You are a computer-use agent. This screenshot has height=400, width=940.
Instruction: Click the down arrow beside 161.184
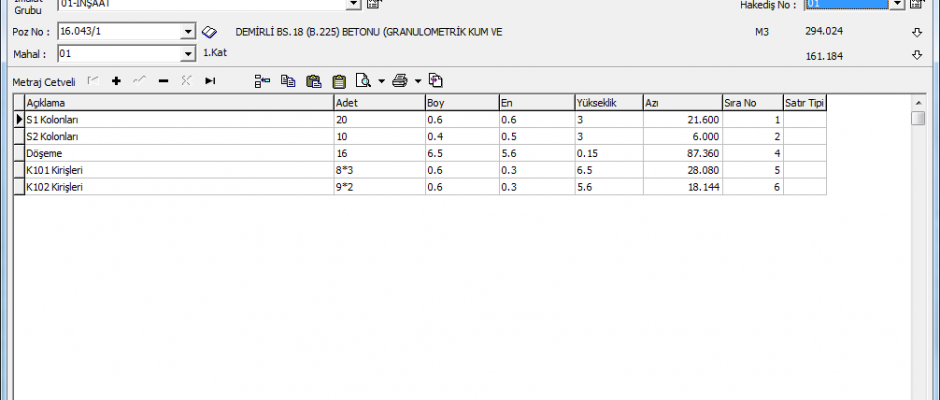(x=916, y=55)
